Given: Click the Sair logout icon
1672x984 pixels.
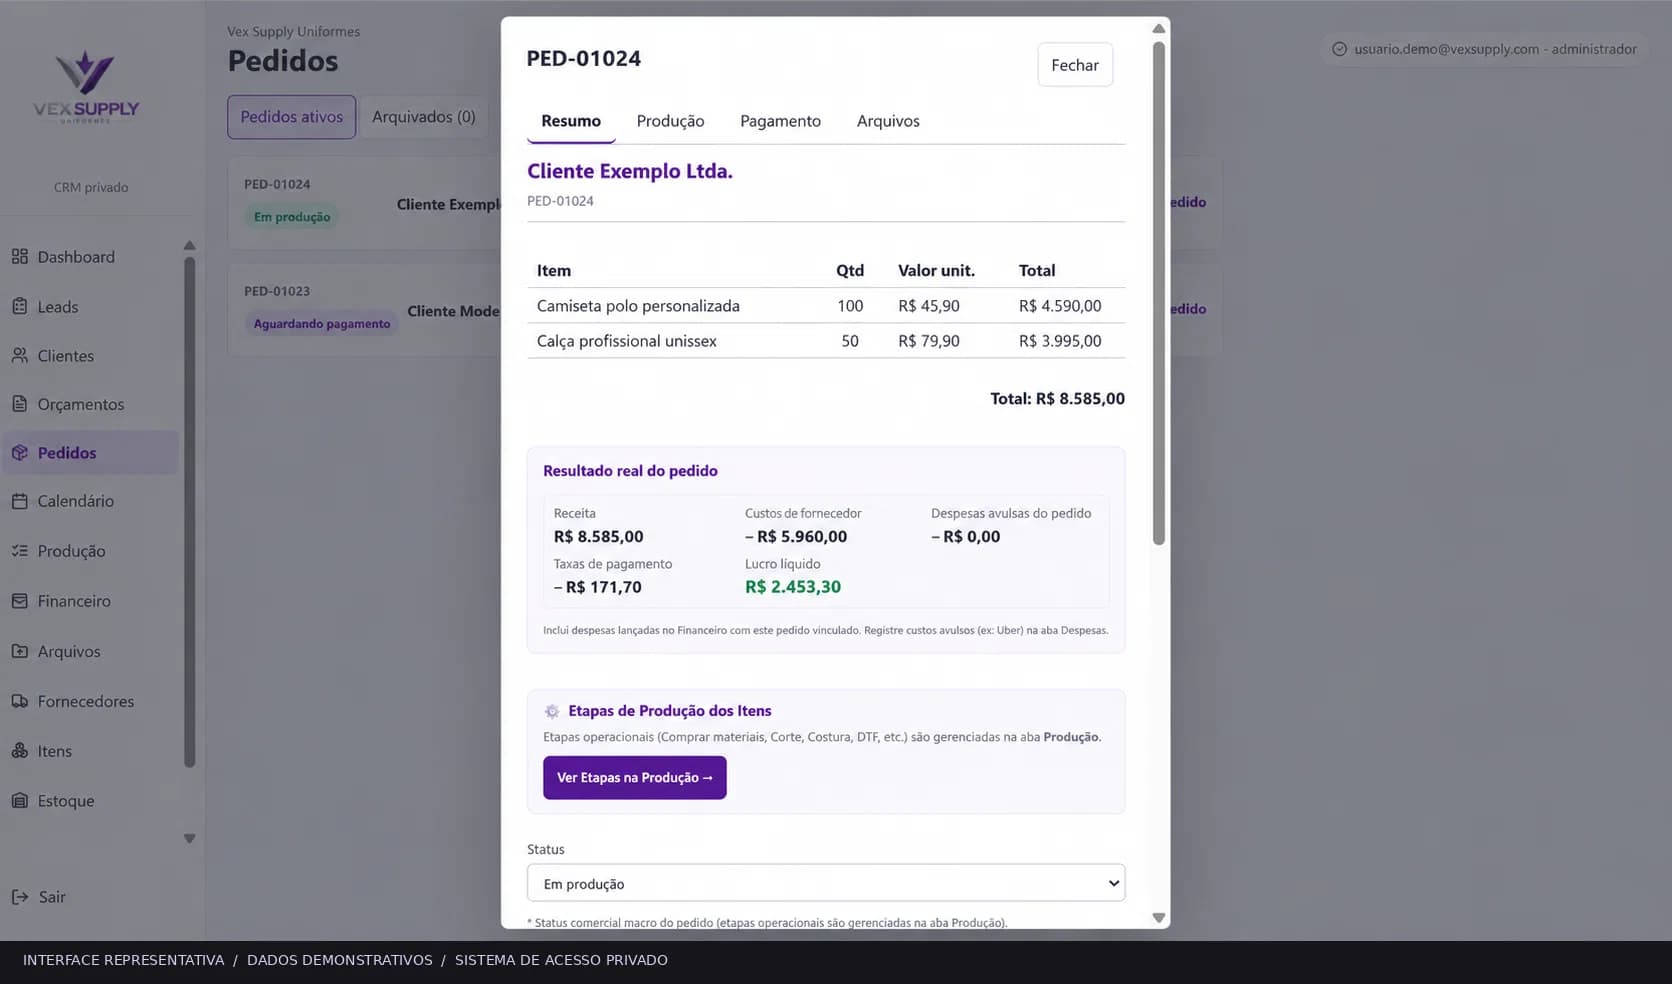Looking at the screenshot, I should 20,897.
